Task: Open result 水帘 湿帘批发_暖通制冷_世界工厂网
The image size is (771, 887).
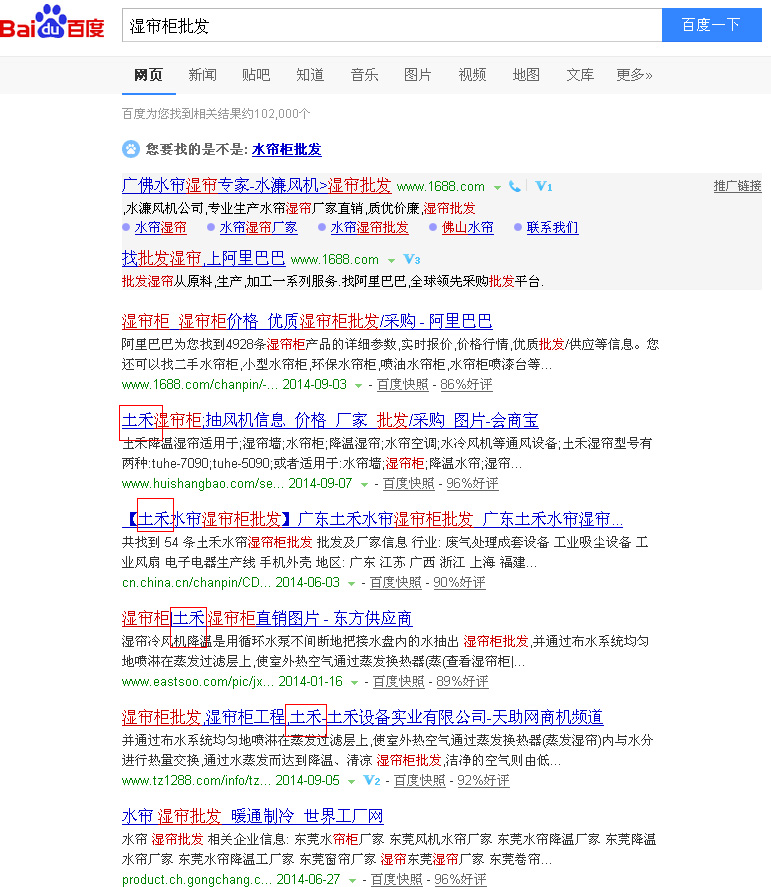Action: [x=253, y=816]
